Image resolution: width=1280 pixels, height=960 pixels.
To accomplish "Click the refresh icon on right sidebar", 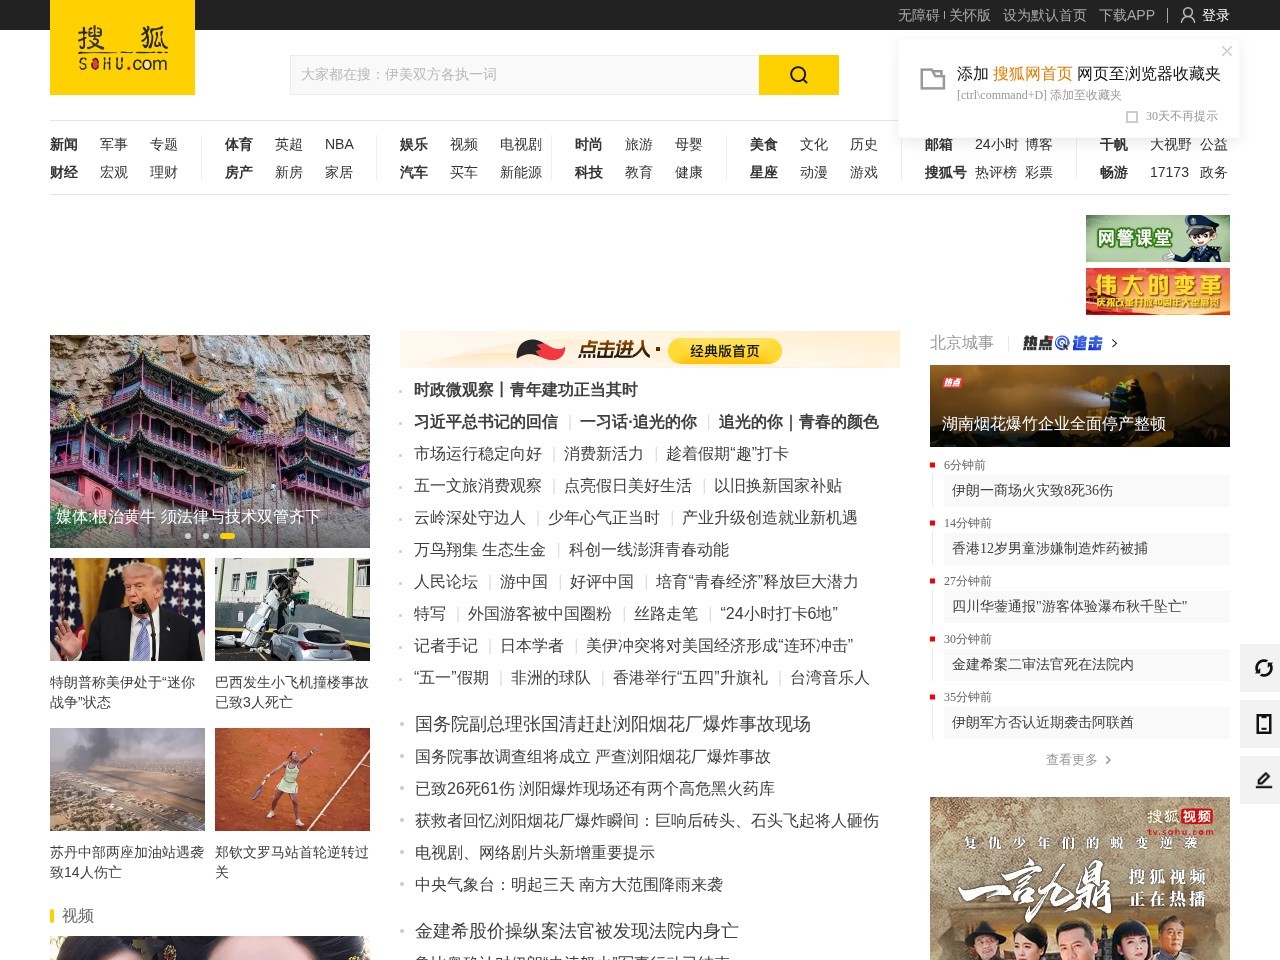I will coord(1263,668).
